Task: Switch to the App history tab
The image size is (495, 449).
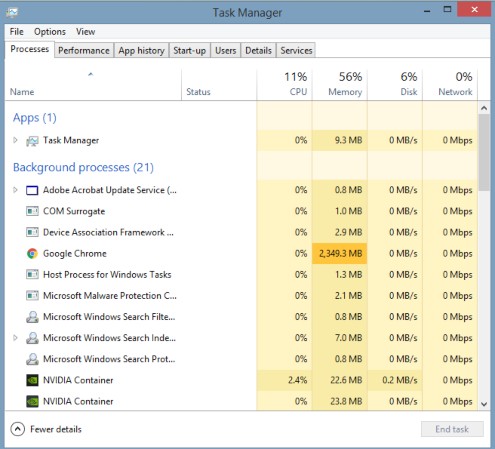Action: [x=142, y=50]
